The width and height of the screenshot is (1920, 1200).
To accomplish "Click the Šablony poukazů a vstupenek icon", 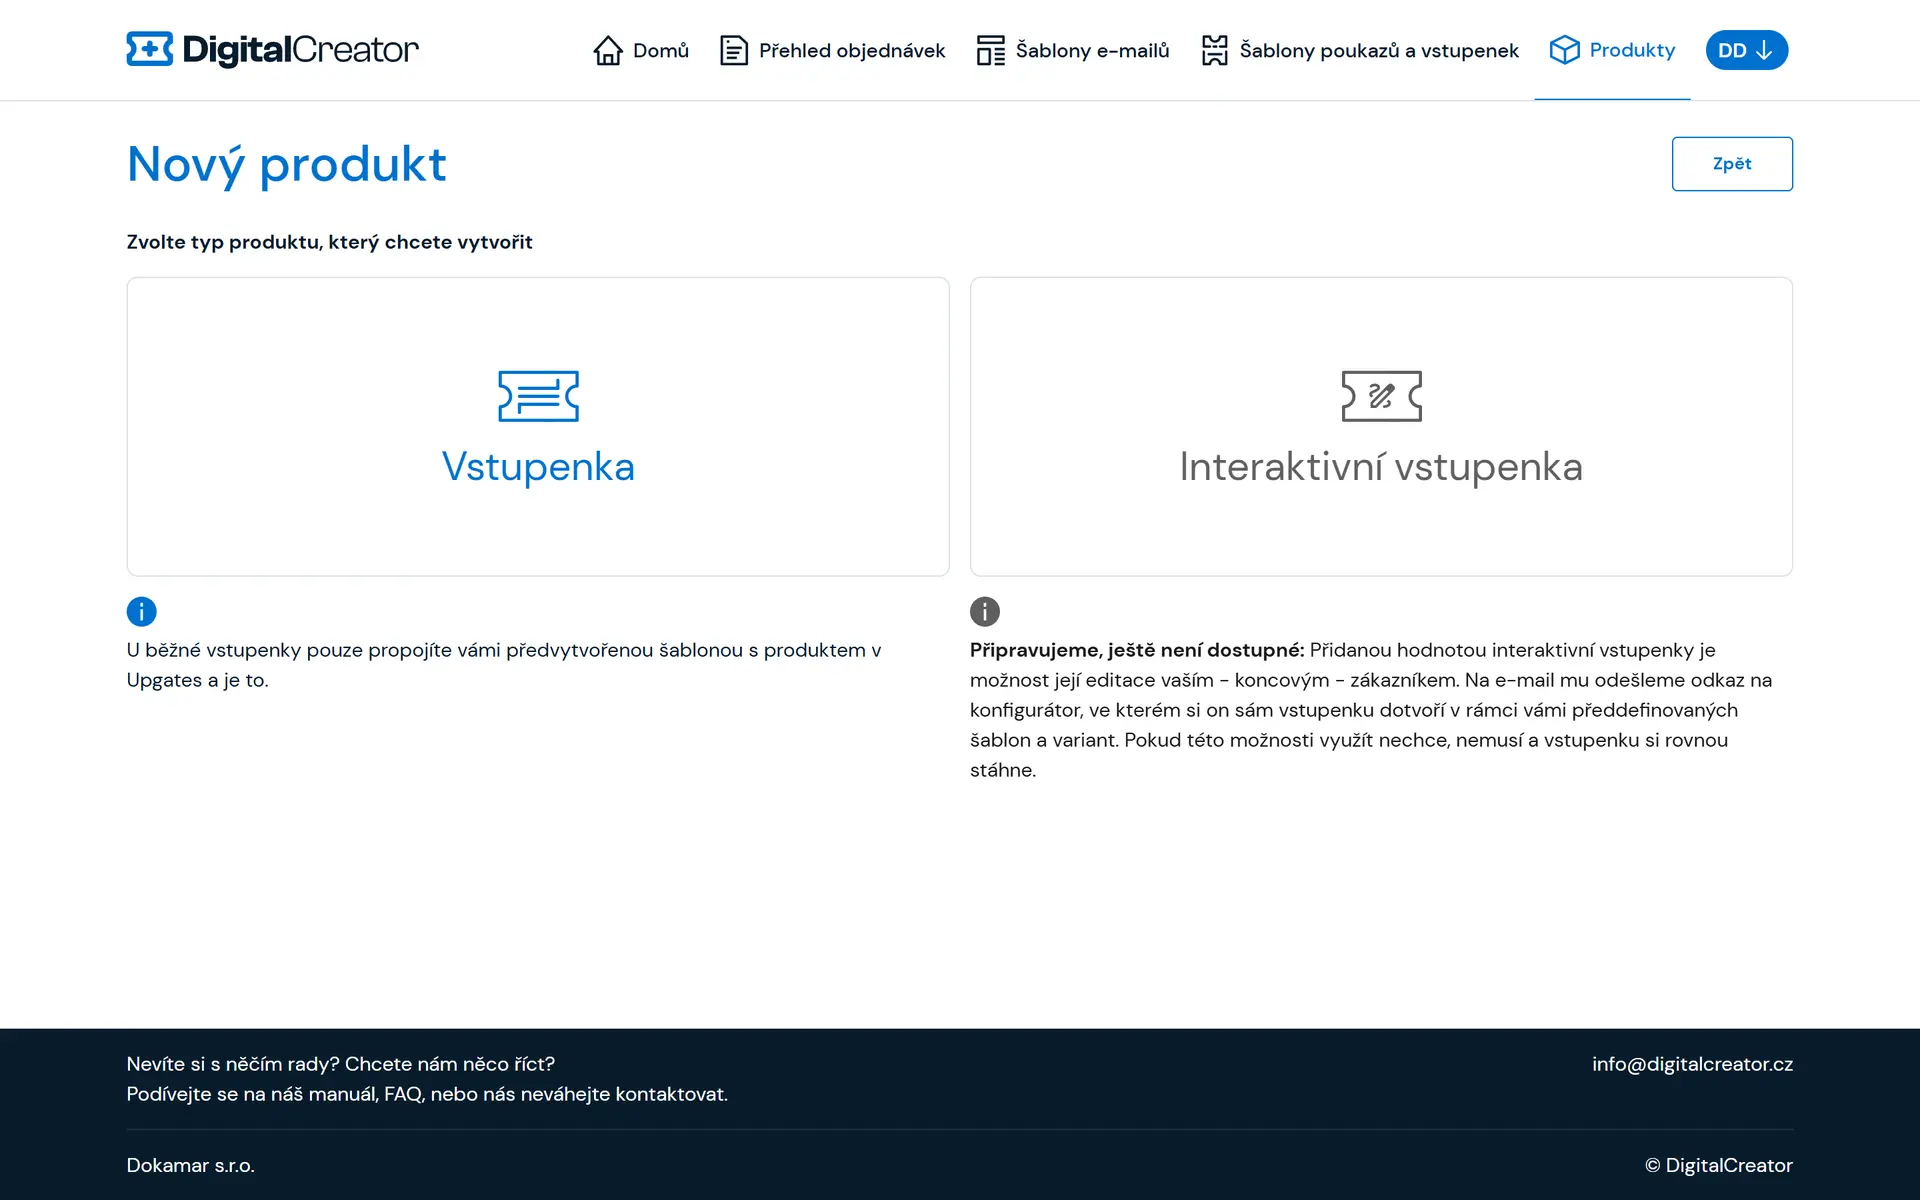I will coord(1215,50).
